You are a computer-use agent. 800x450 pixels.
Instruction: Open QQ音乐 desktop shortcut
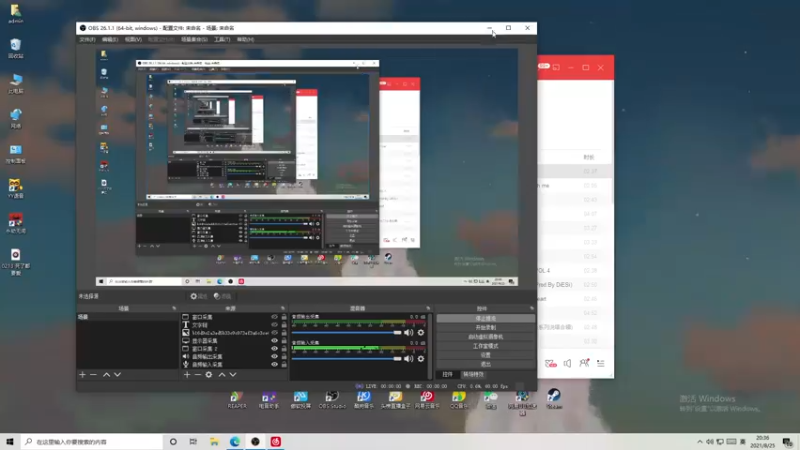point(459,400)
